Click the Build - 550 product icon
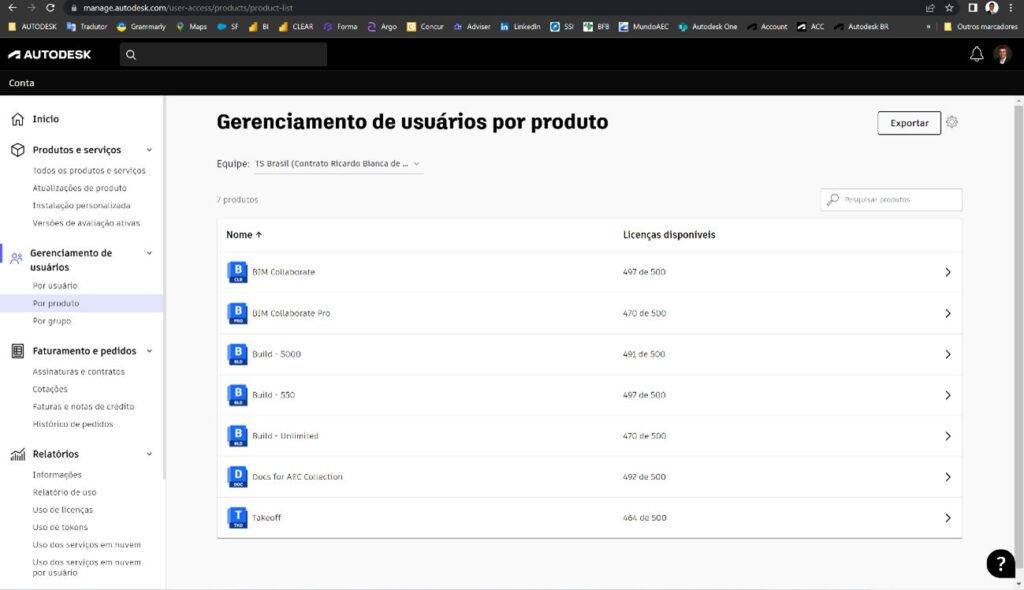Screen dimensions: 1024x590 tap(237, 395)
